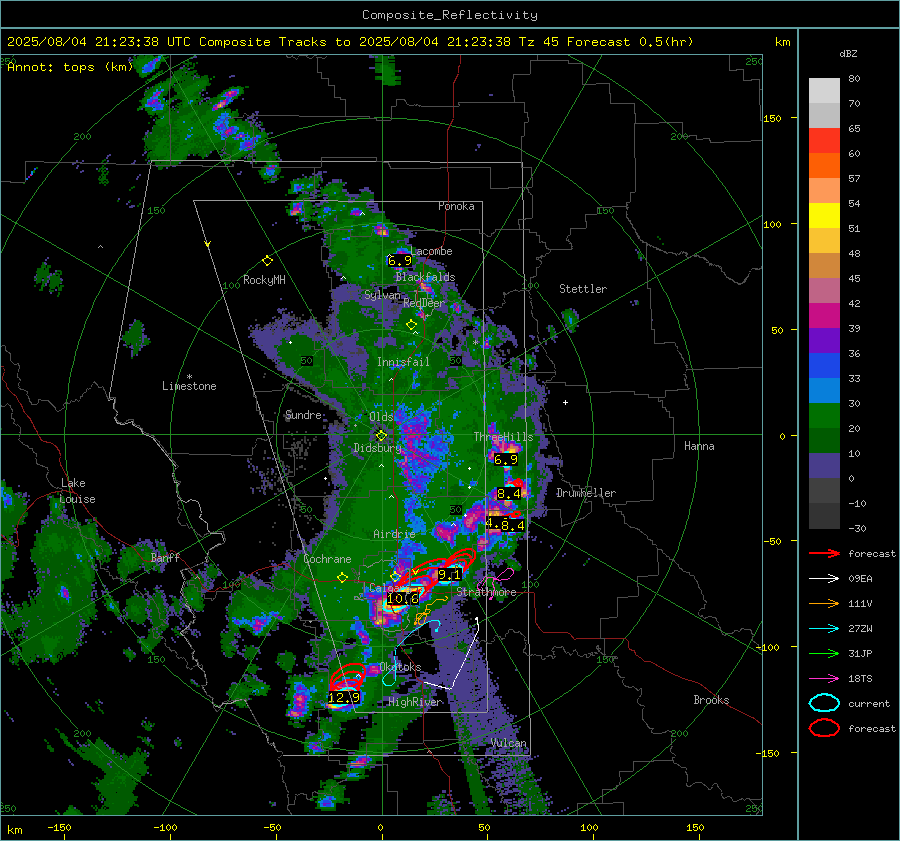Screen dimensions: 900x841
Task: Click the Strathmore label
Action: pos(486,592)
